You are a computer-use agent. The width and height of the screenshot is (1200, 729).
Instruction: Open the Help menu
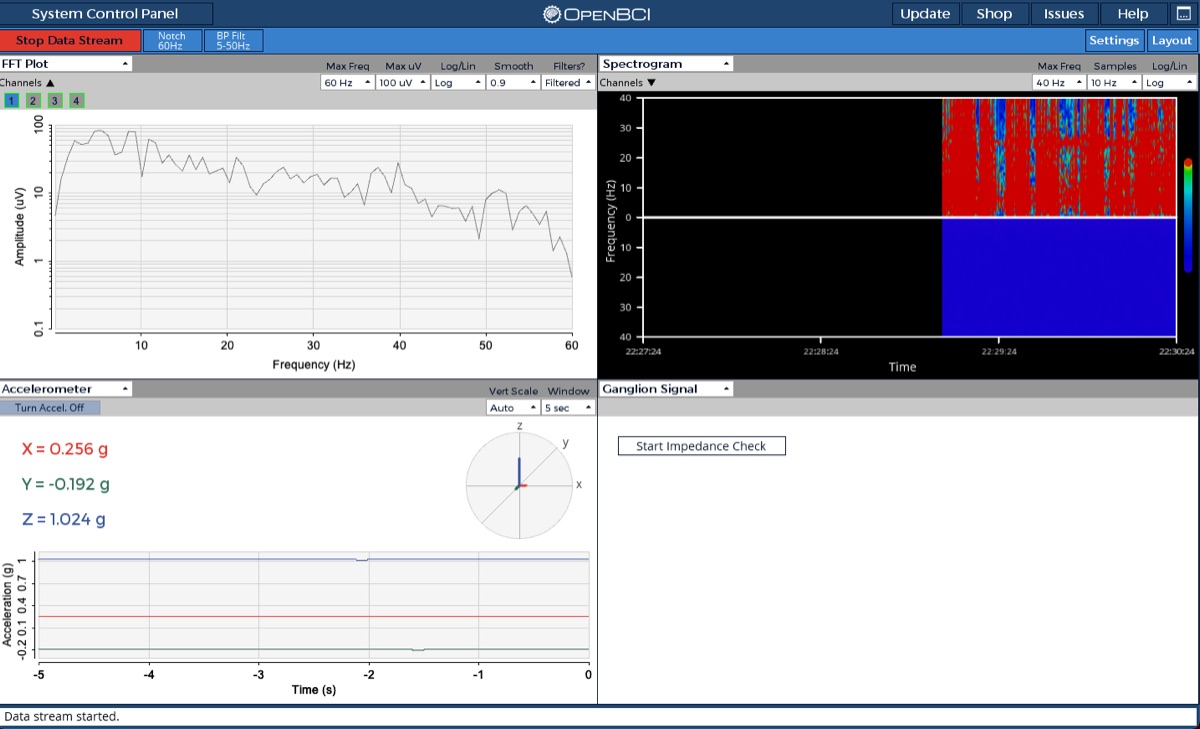(1133, 14)
